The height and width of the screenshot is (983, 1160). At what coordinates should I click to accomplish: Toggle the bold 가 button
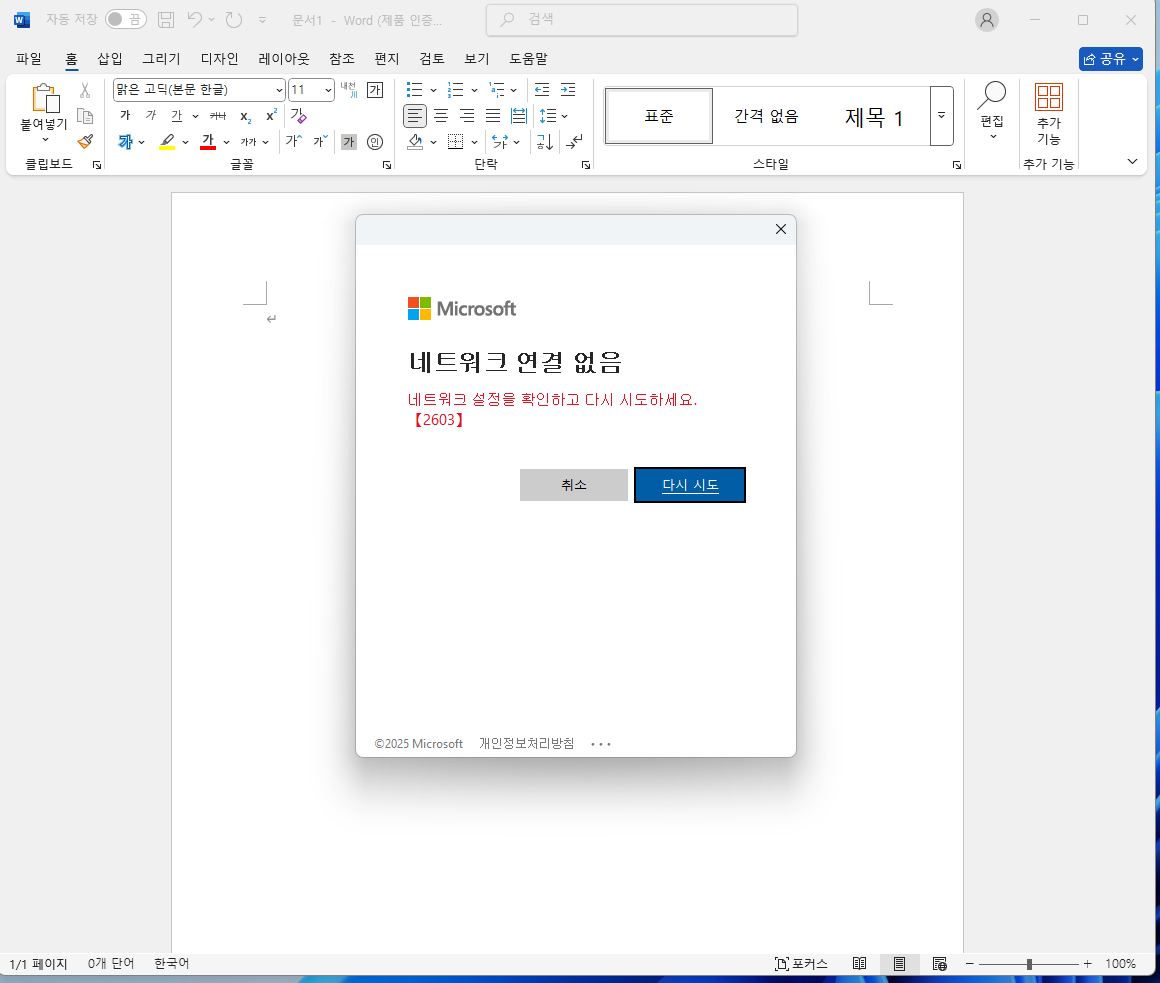pos(125,115)
